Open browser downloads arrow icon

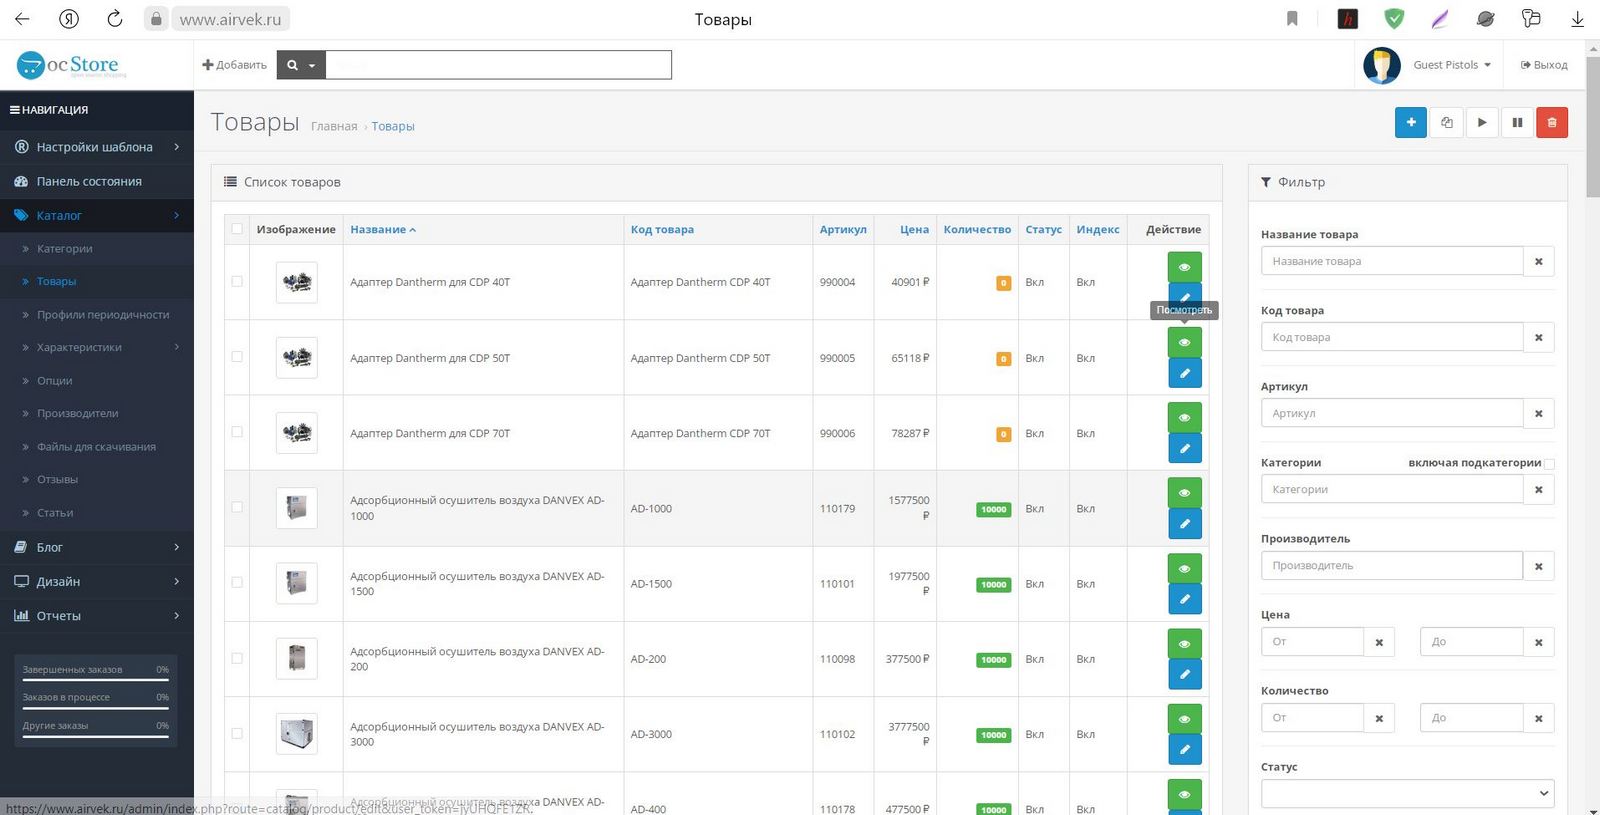click(x=1577, y=19)
